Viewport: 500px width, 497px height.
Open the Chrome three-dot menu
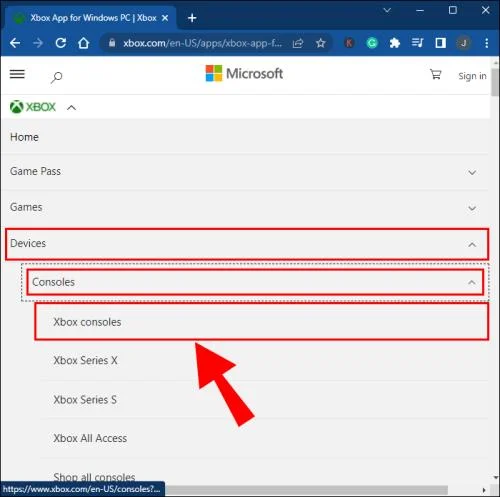pyautogui.click(x=487, y=43)
